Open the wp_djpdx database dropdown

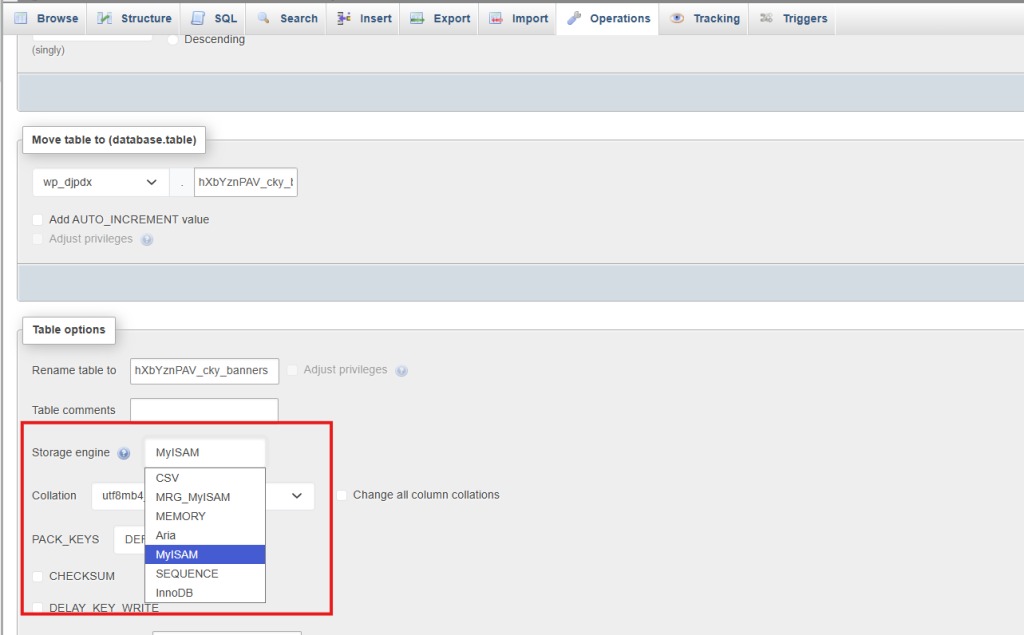[100, 183]
